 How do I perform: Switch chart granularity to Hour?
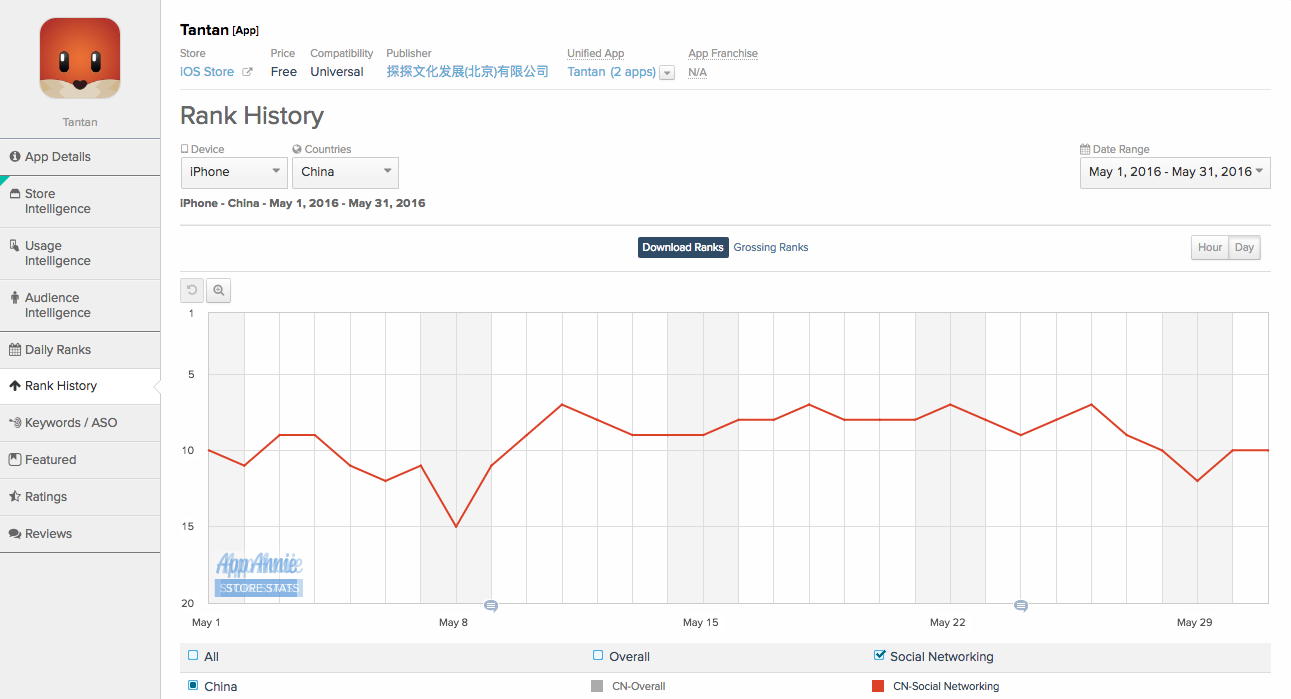coord(1210,247)
